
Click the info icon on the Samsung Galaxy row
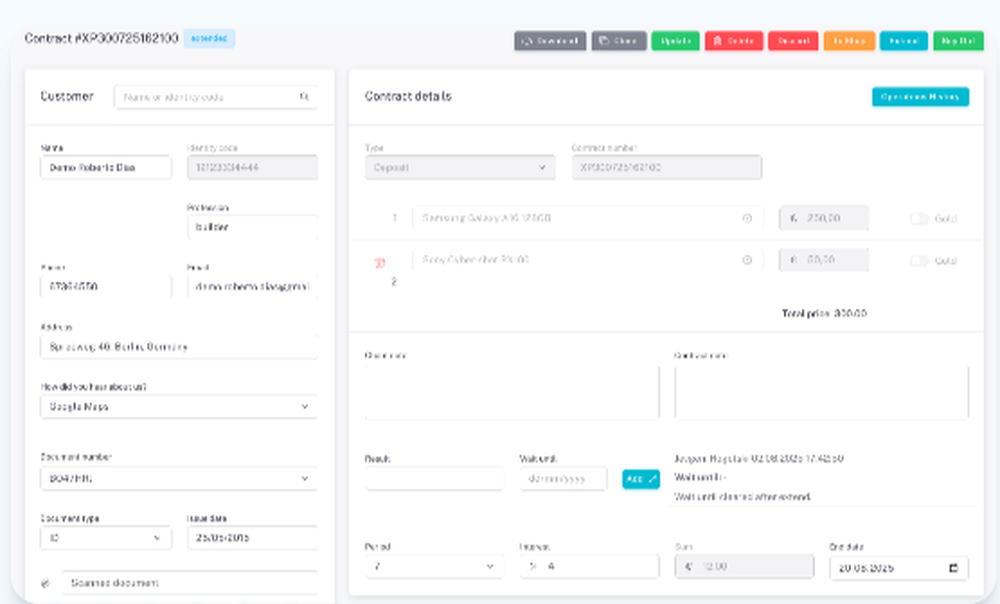pos(745,218)
